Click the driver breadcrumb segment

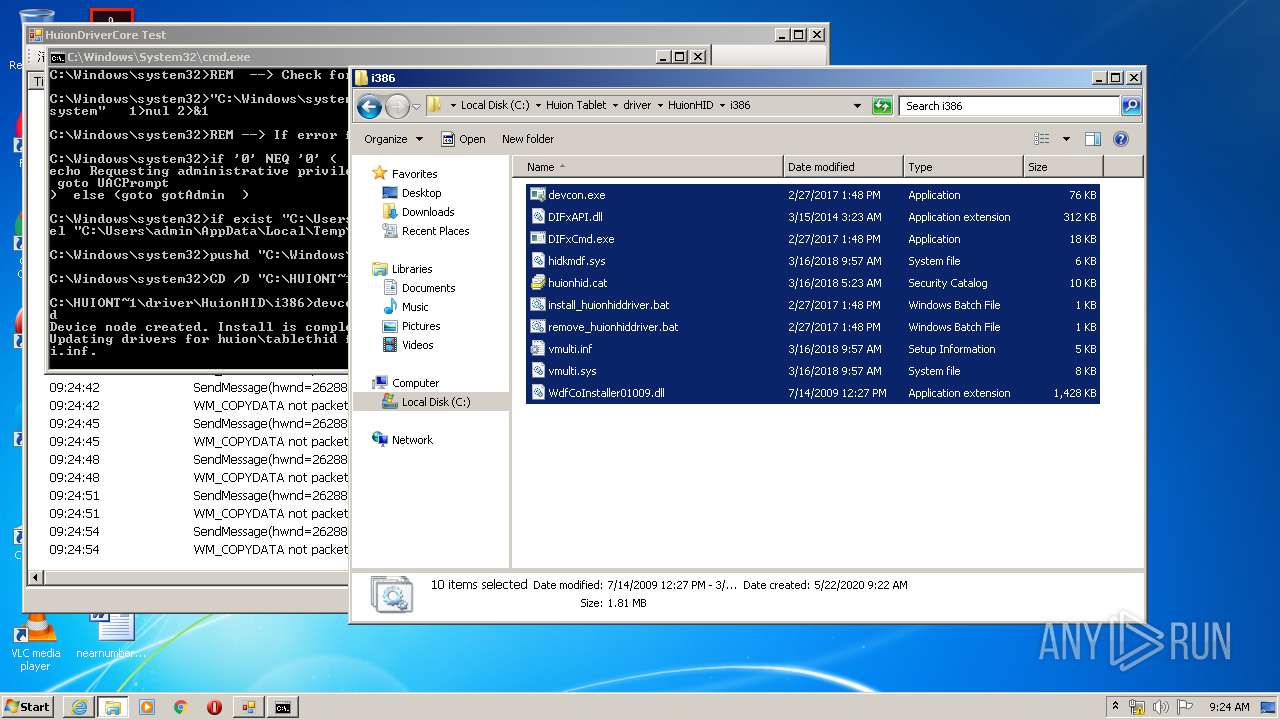(x=637, y=105)
